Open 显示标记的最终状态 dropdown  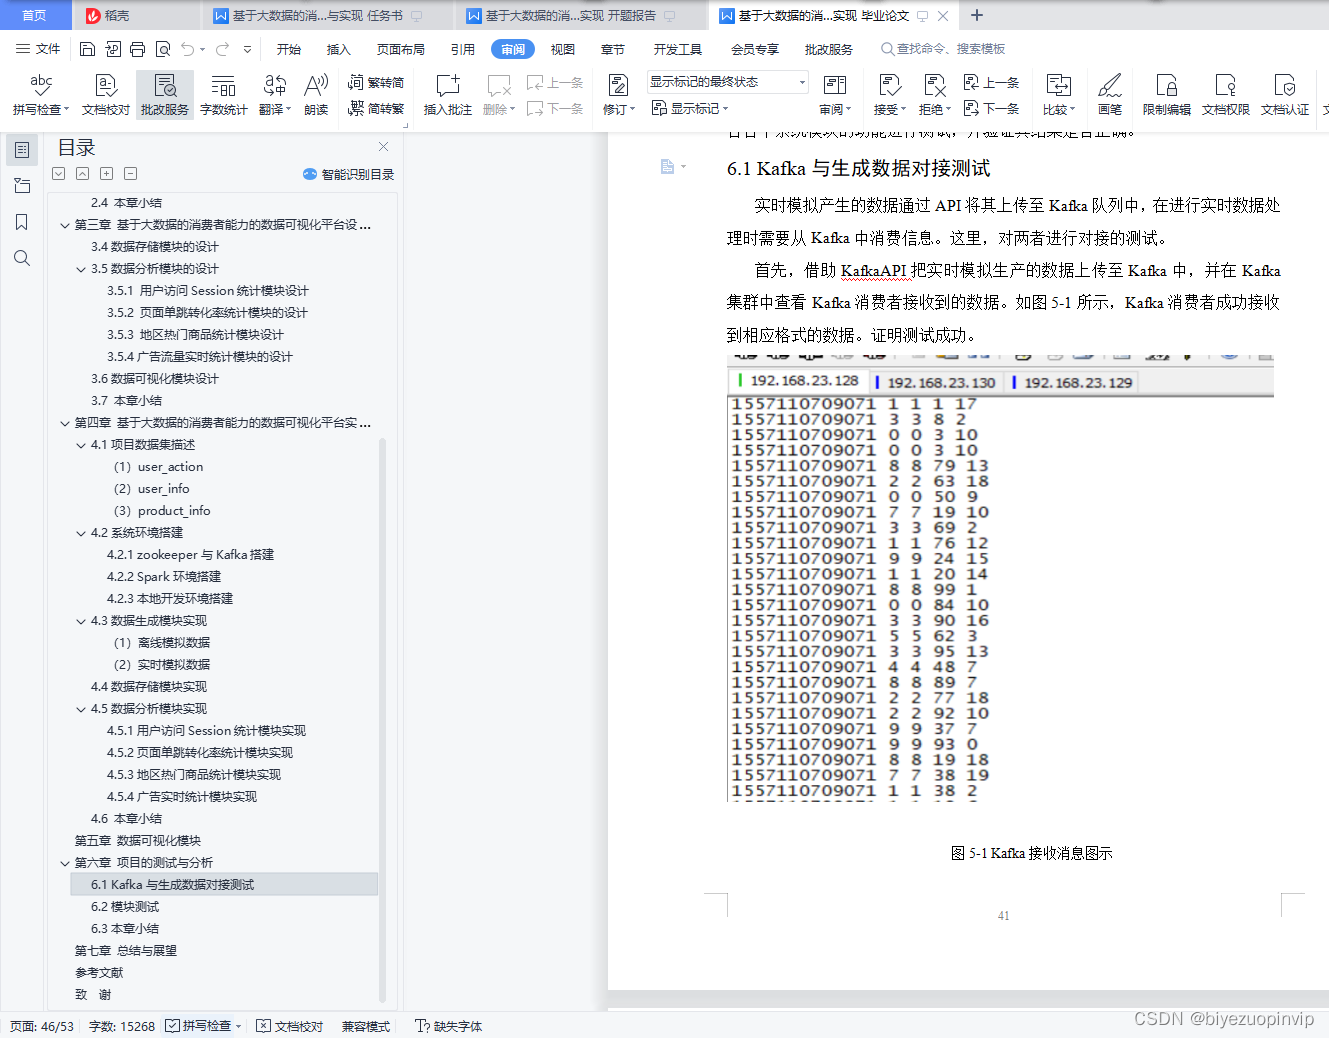pyautogui.click(x=728, y=82)
